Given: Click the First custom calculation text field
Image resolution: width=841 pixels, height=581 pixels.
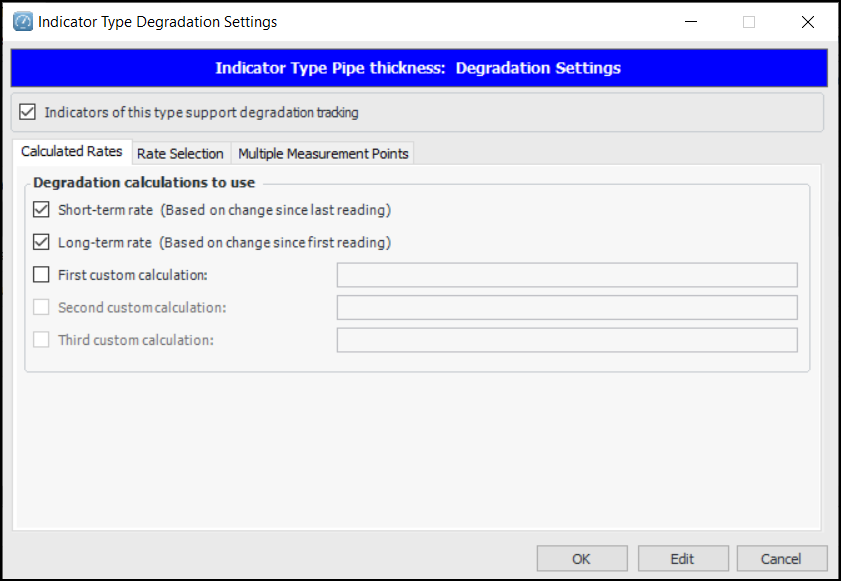Looking at the screenshot, I should 567,275.
